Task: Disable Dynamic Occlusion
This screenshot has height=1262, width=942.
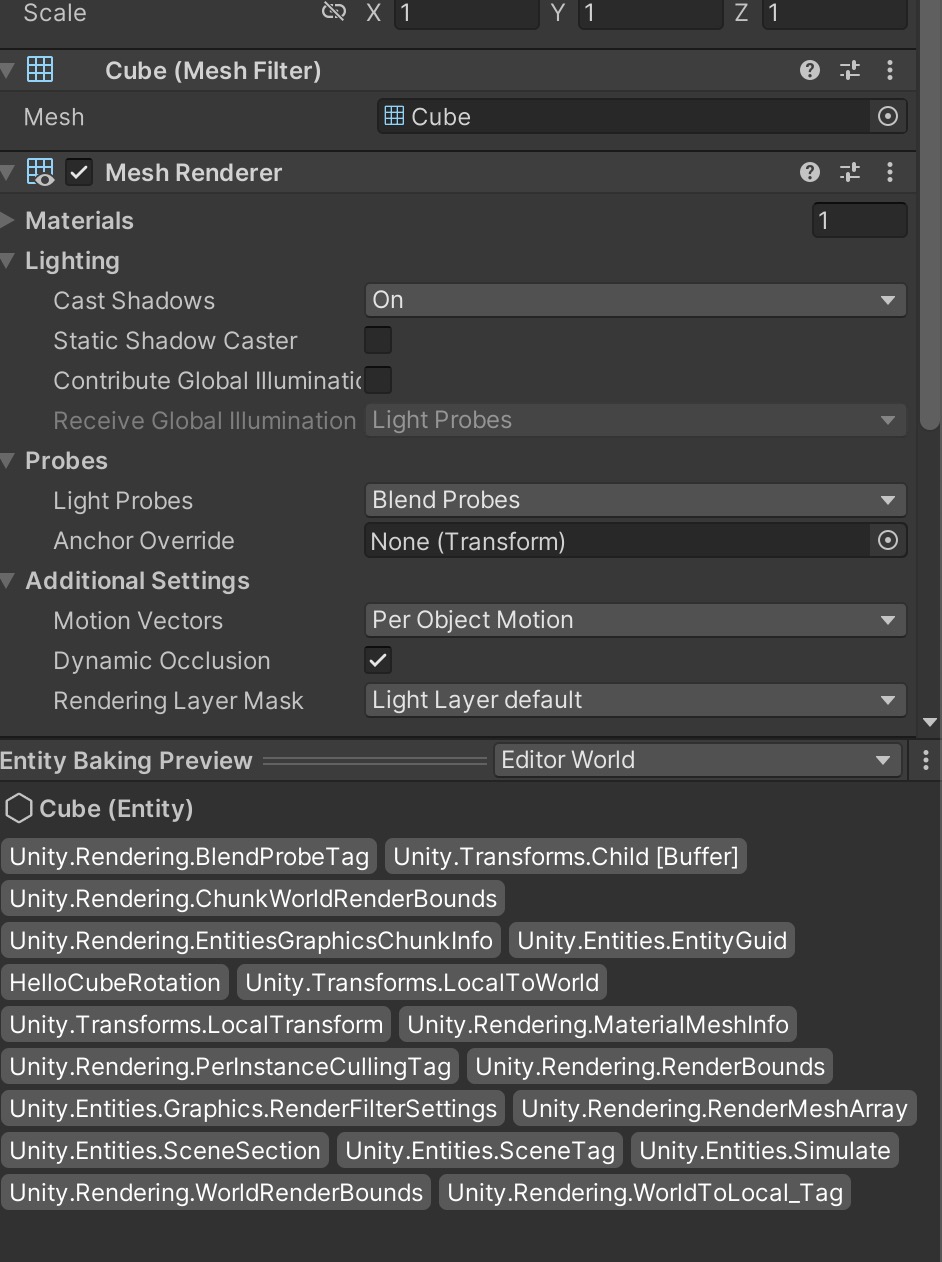Action: click(x=377, y=659)
